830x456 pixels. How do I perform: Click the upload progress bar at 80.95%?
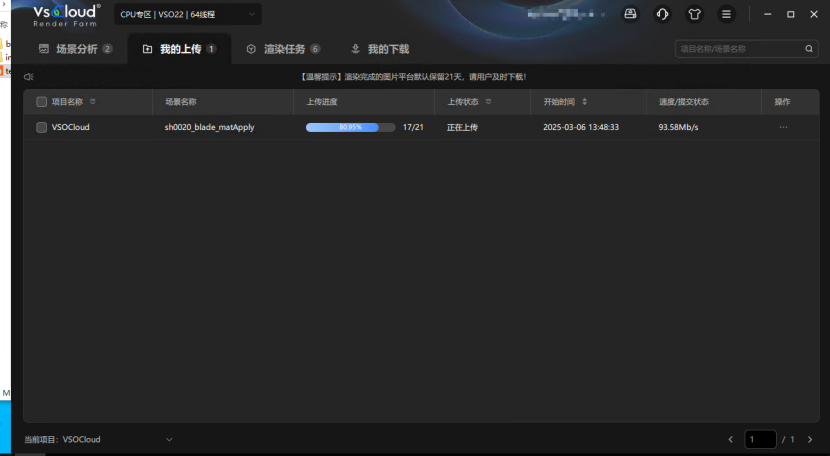[x=350, y=127]
